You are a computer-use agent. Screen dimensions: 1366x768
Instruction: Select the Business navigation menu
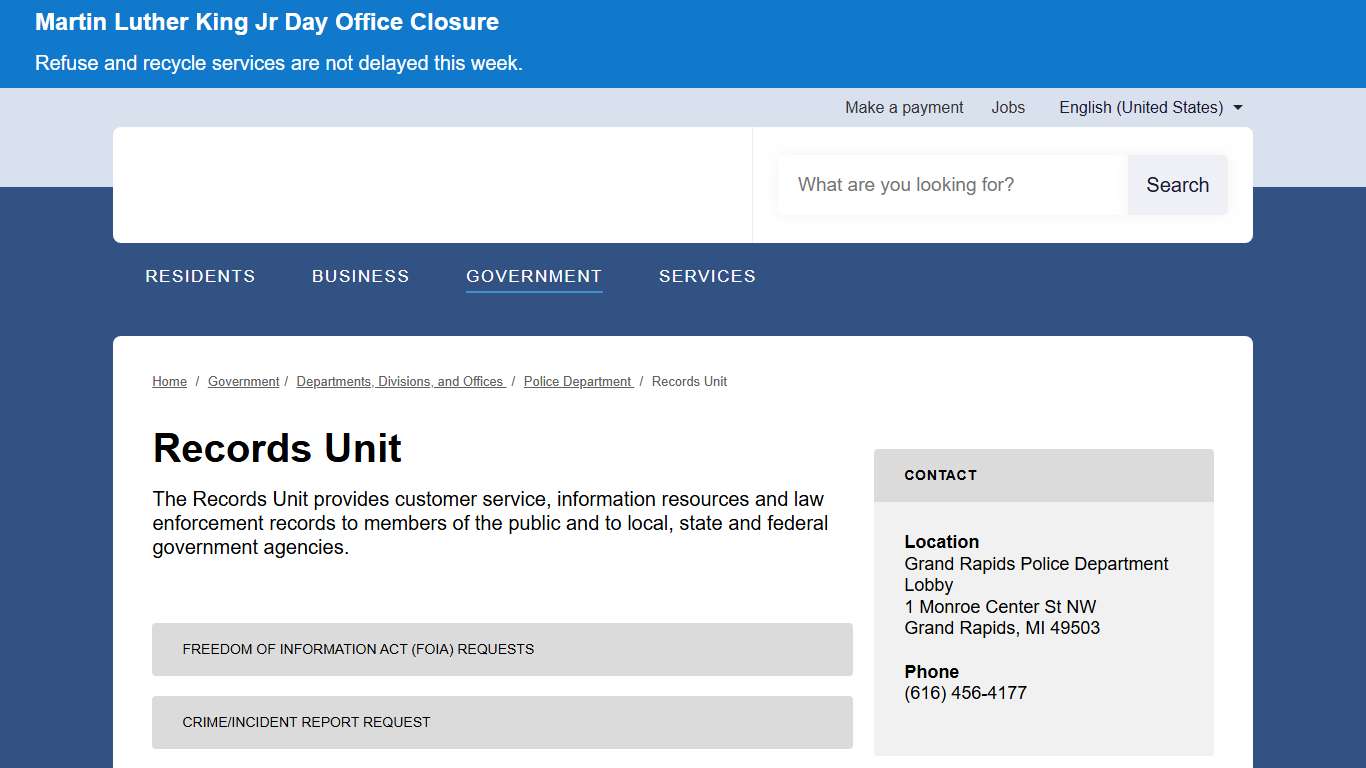[x=360, y=276]
